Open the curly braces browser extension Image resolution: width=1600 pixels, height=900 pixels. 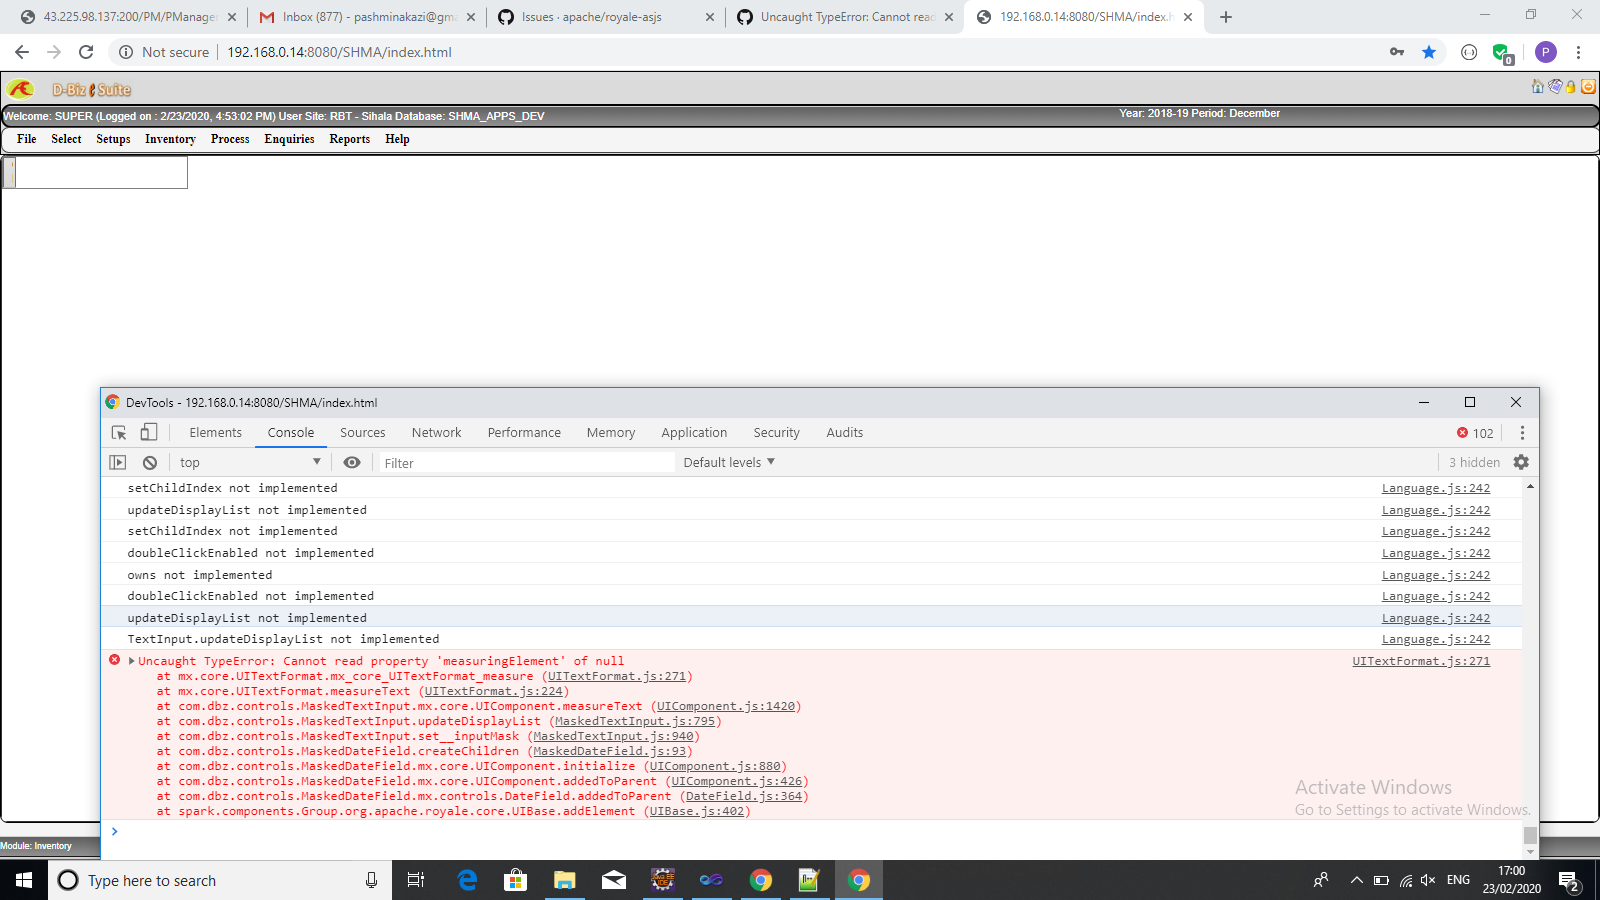pyautogui.click(x=1469, y=52)
